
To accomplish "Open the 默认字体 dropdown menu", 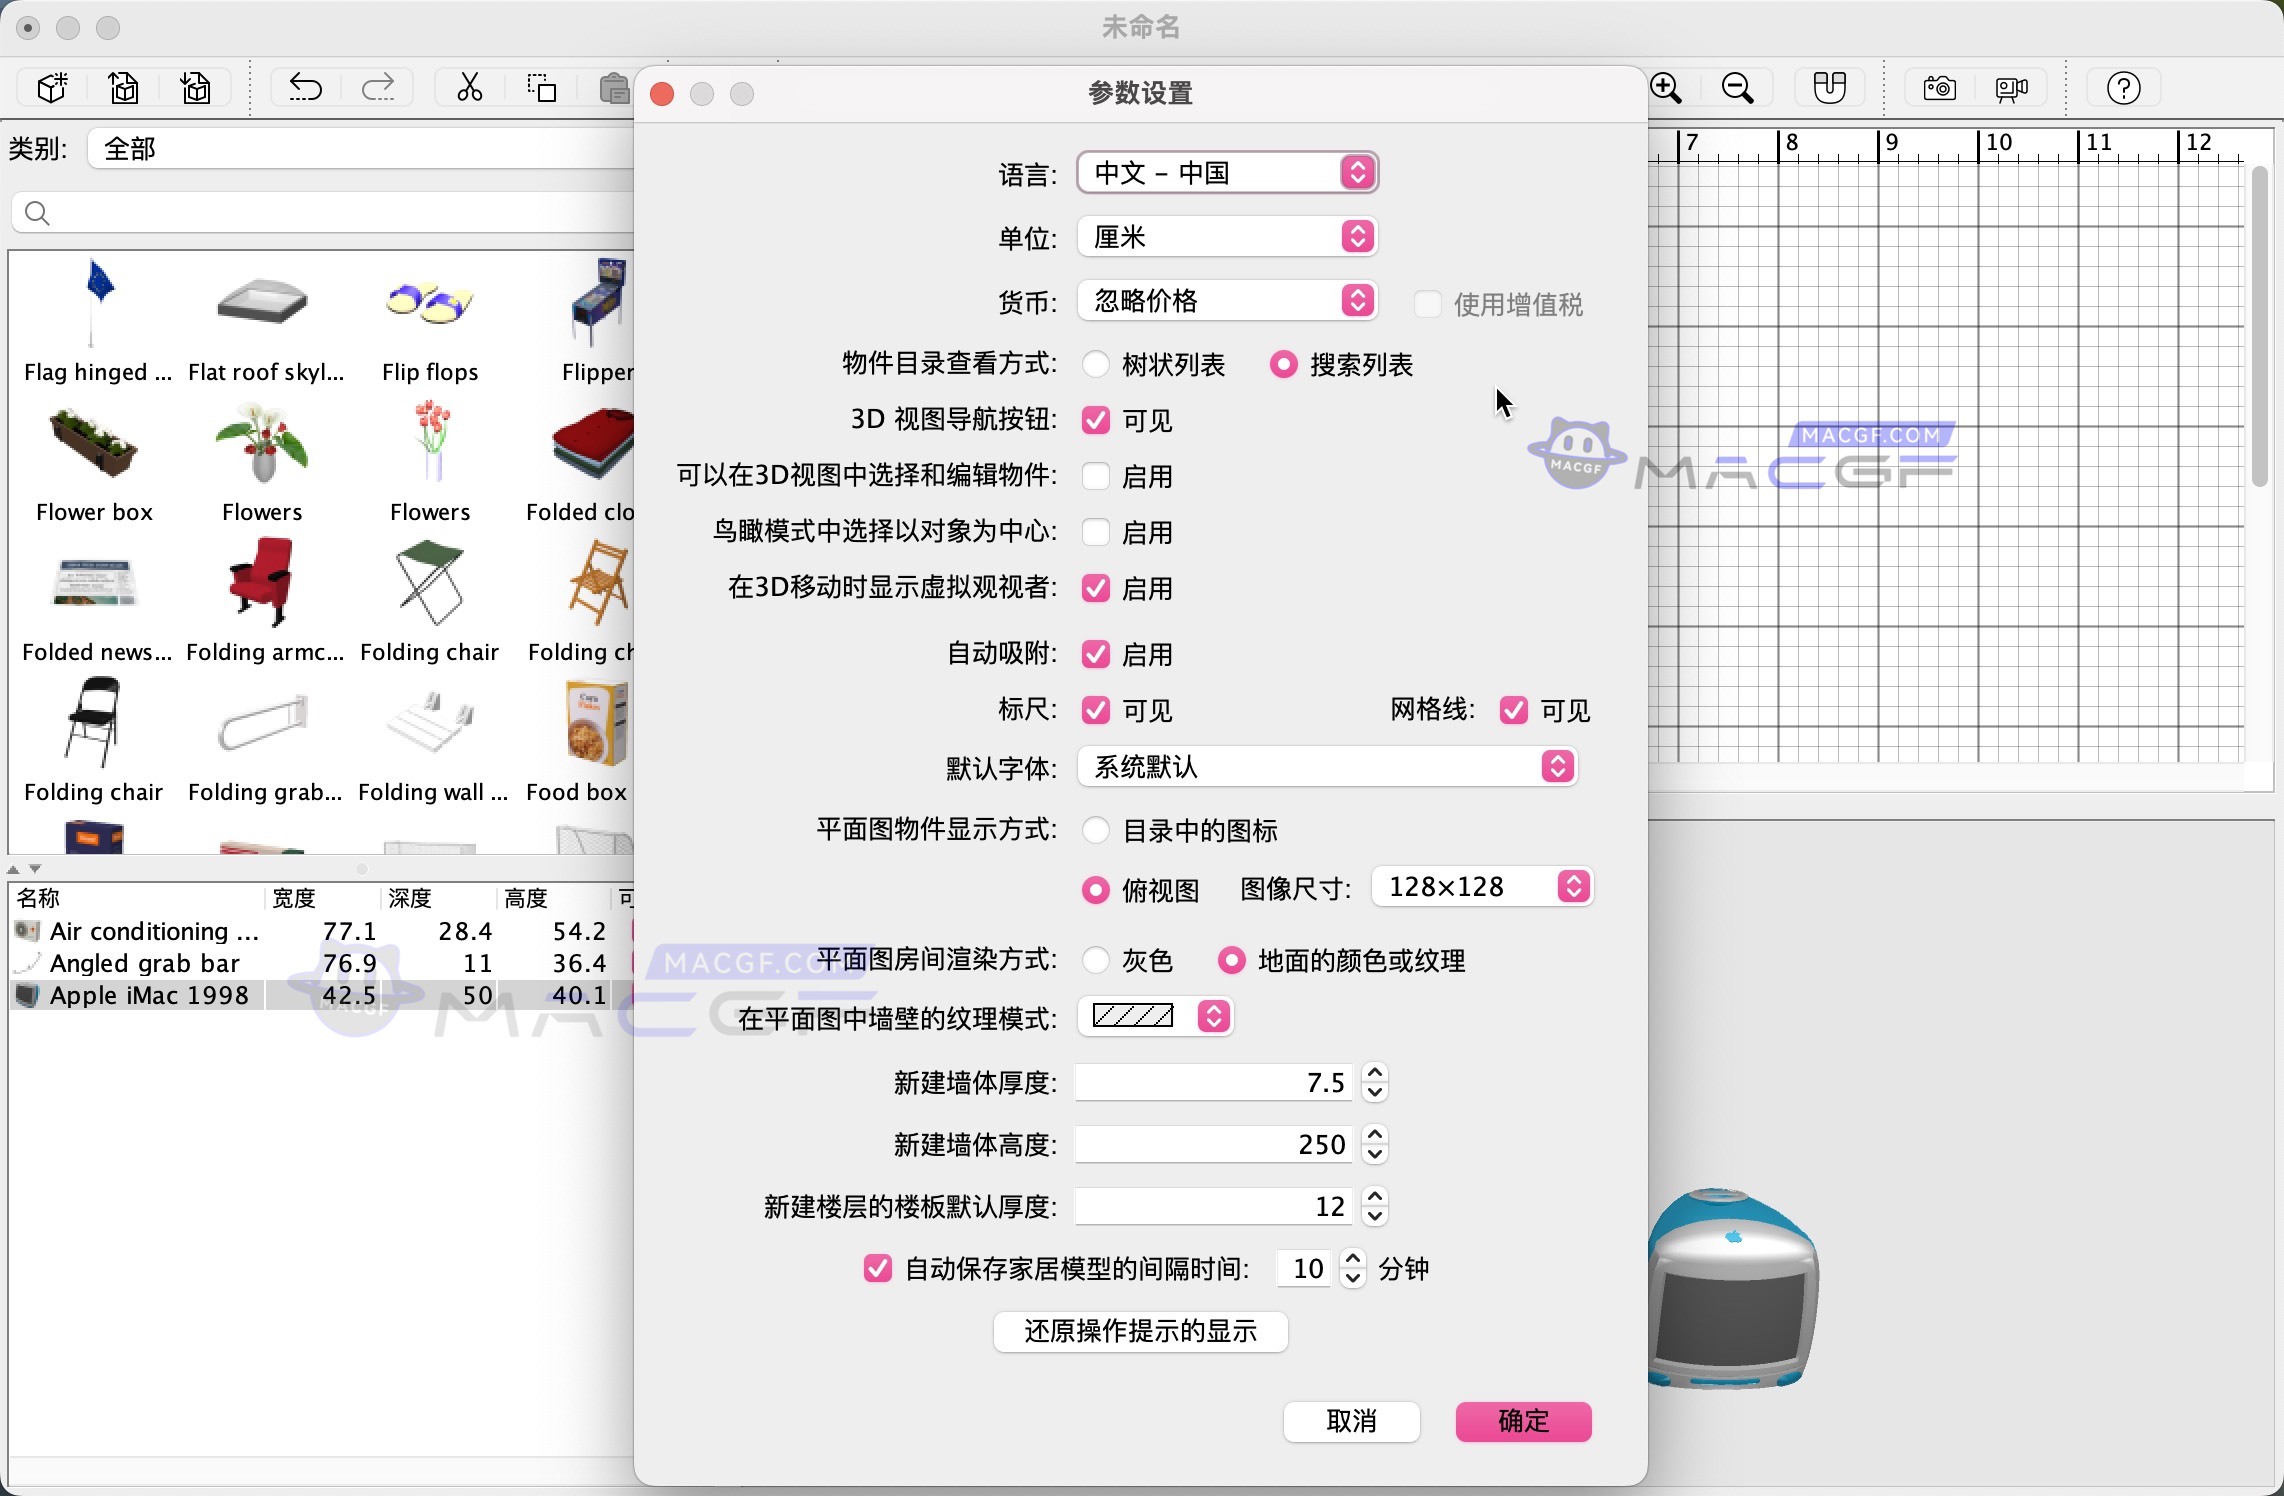I will [1557, 768].
